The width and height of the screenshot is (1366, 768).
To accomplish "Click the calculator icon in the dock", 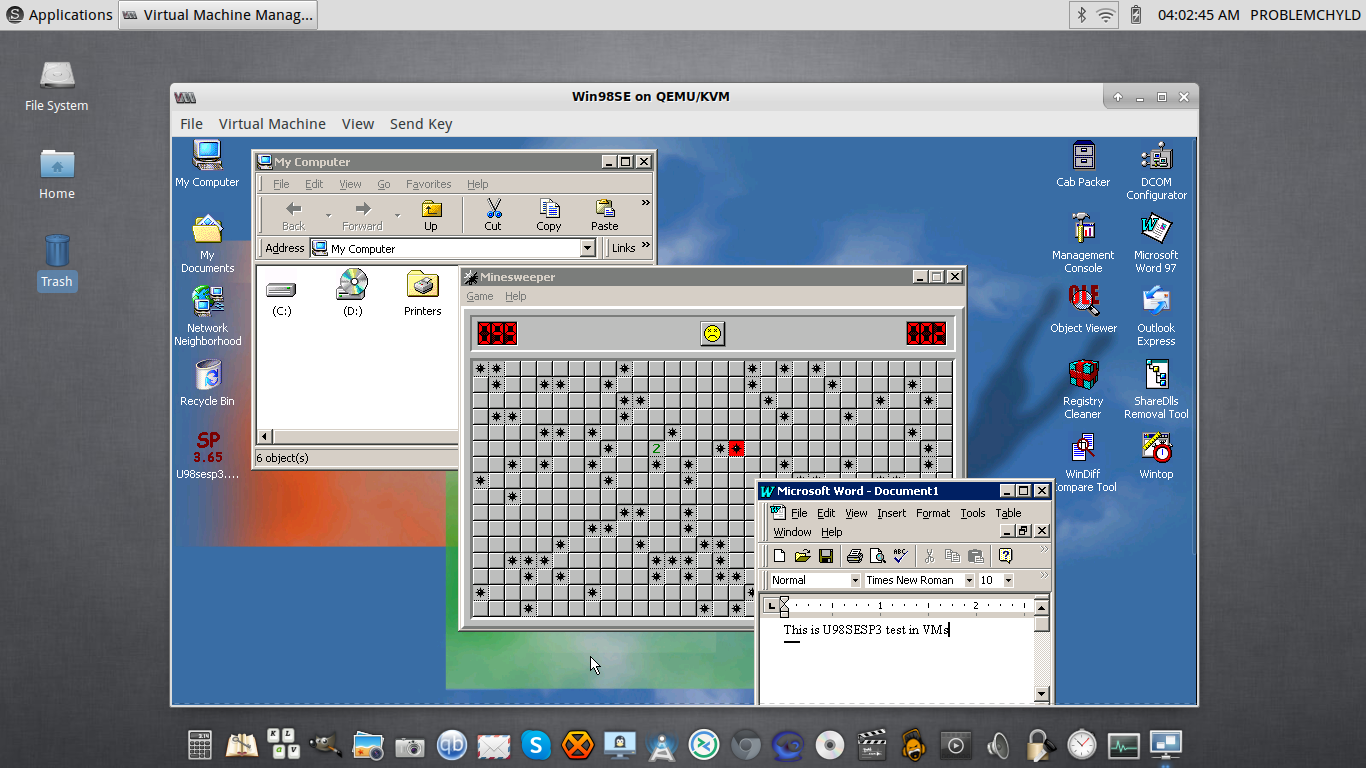I will coord(200,745).
